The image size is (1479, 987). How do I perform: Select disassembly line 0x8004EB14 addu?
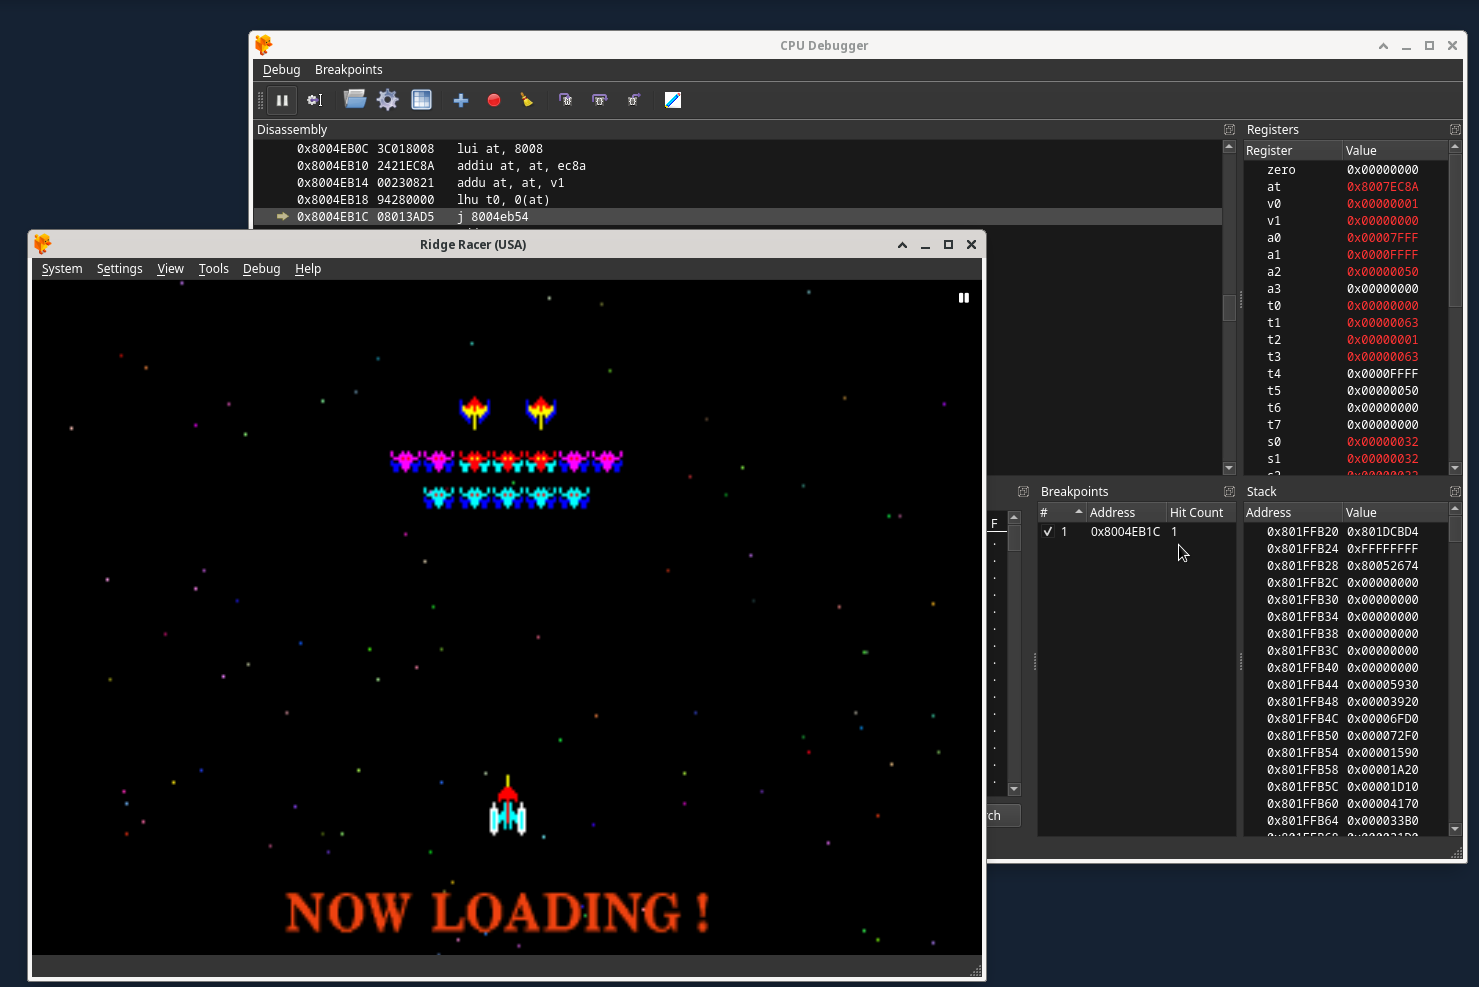(738, 183)
